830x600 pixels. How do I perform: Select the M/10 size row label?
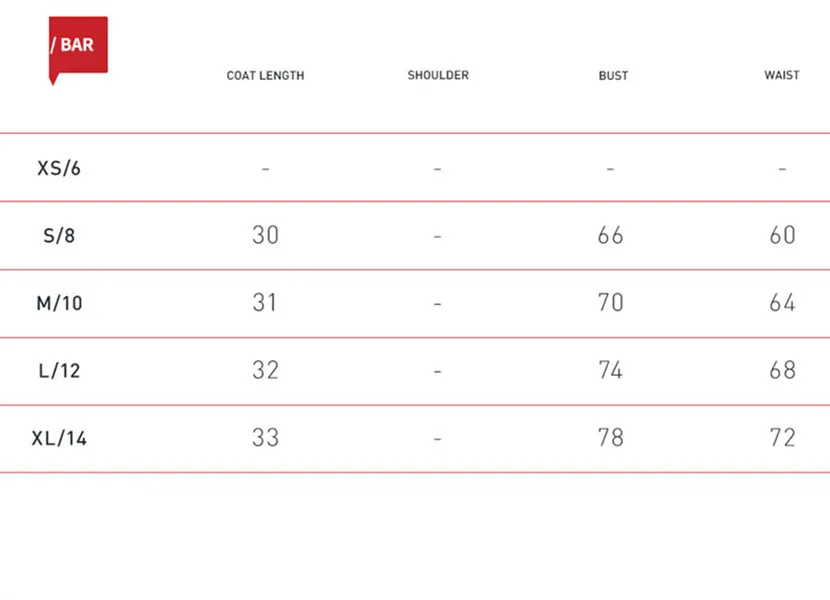click(x=59, y=303)
